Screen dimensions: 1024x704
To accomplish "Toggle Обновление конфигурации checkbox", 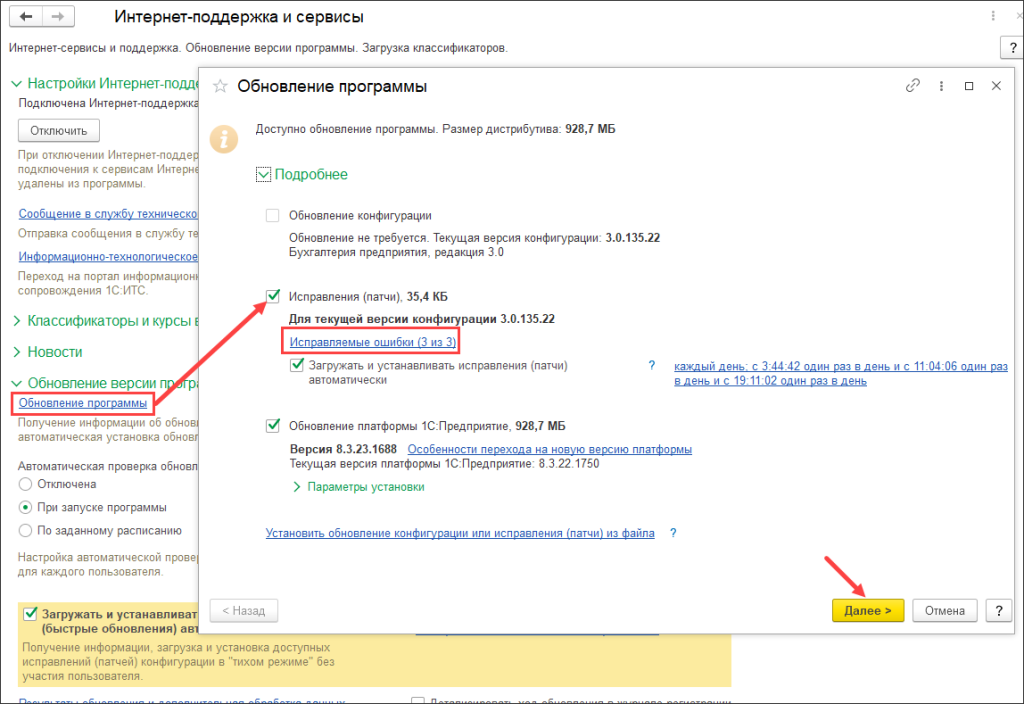I will [x=272, y=216].
